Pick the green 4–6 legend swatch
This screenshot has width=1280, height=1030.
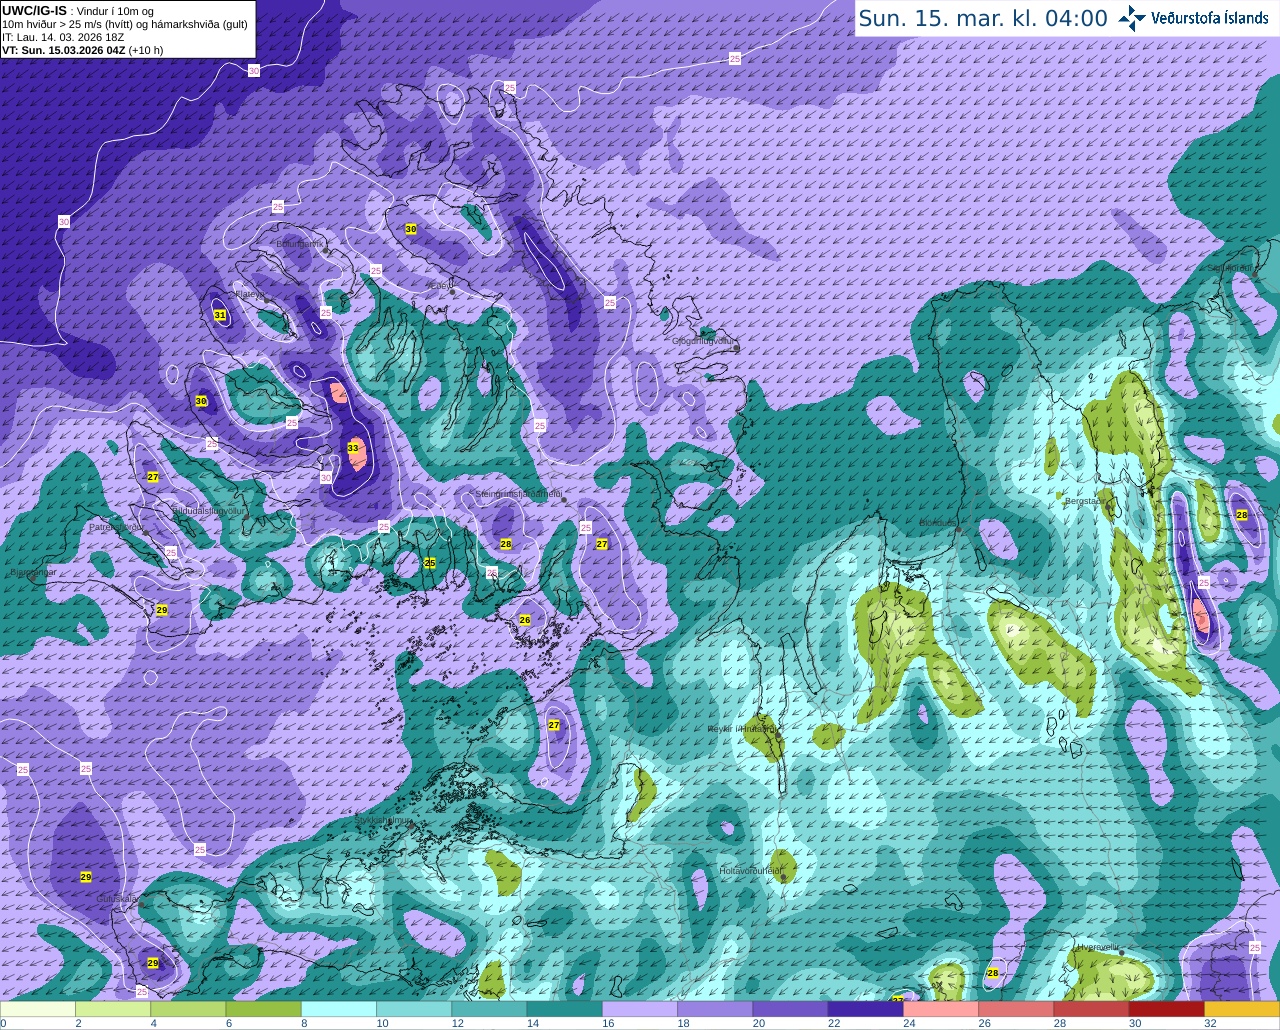click(188, 1009)
